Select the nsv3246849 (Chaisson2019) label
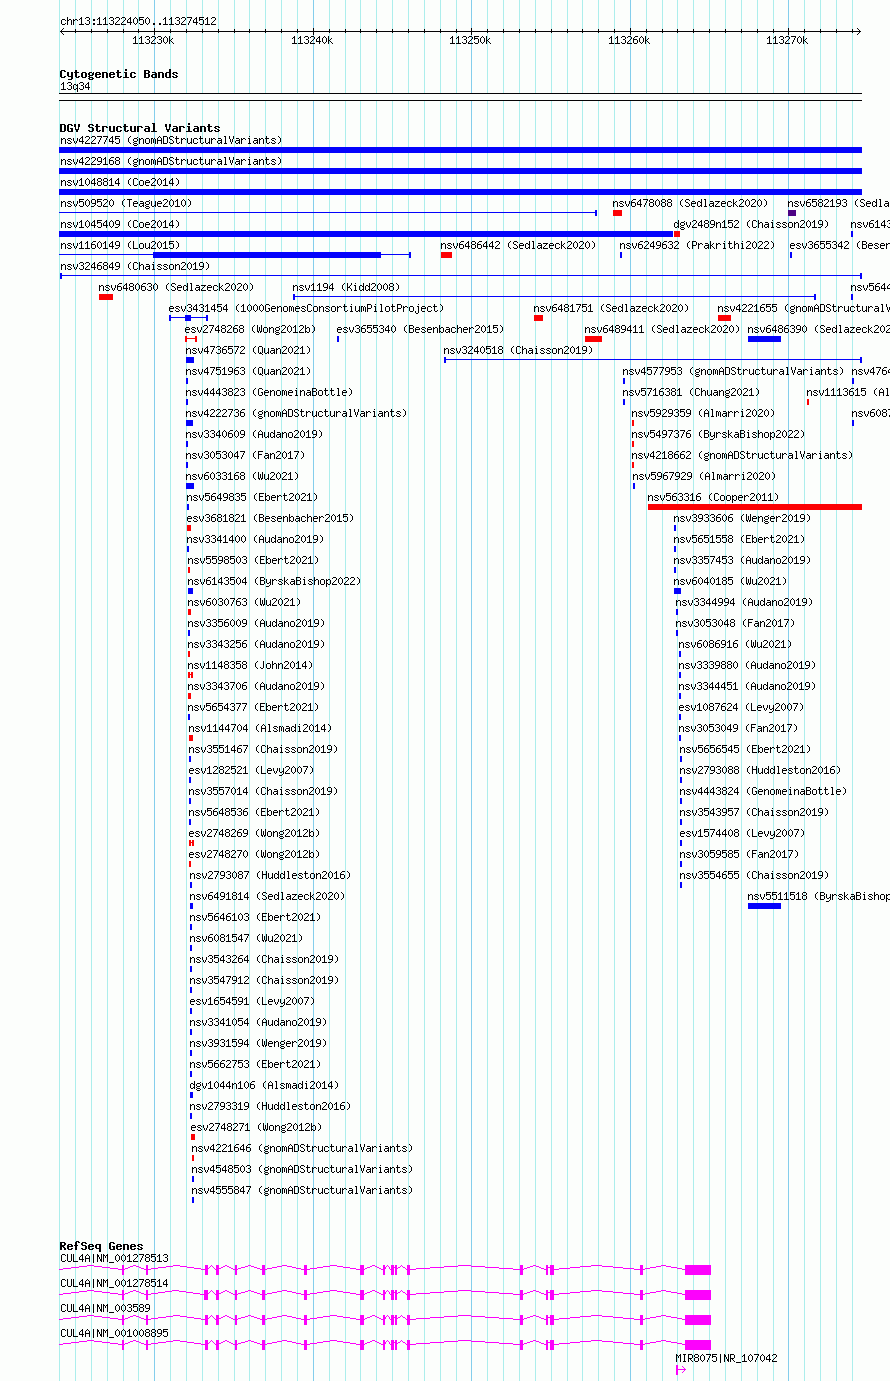This screenshot has height=1381, width=890. (x=135, y=266)
